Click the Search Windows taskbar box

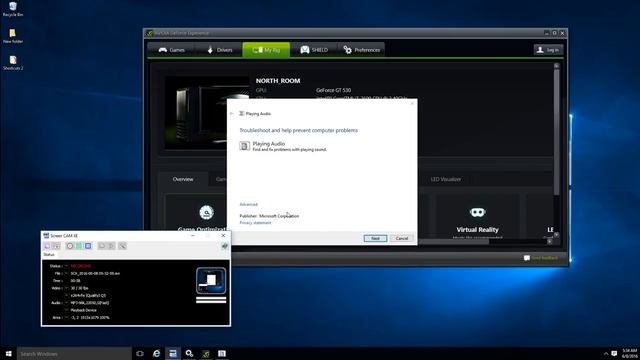point(74,353)
